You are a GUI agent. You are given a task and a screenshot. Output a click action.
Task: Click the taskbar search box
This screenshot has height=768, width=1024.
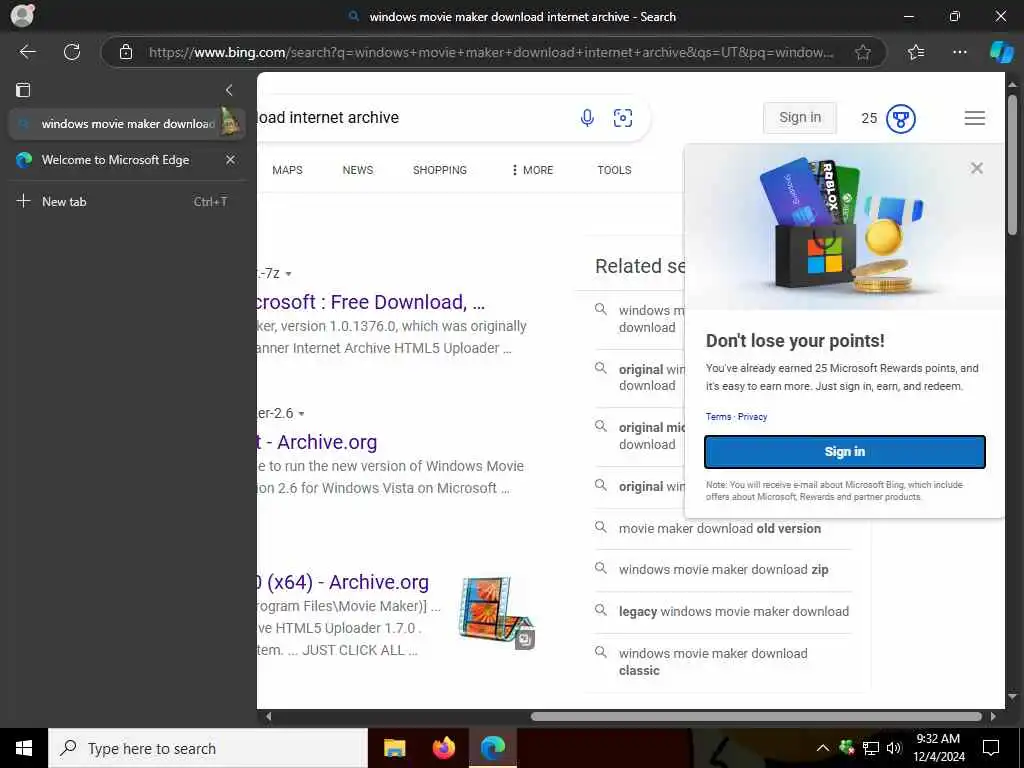pos(208,748)
